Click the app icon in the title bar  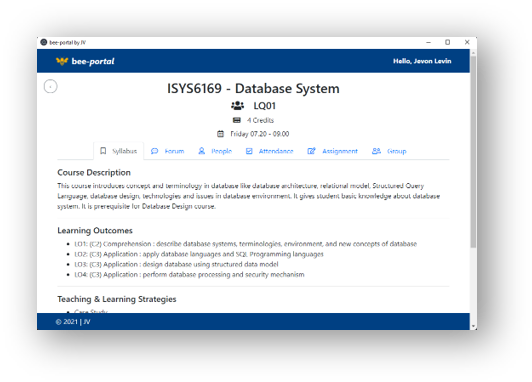pyautogui.click(x=44, y=42)
